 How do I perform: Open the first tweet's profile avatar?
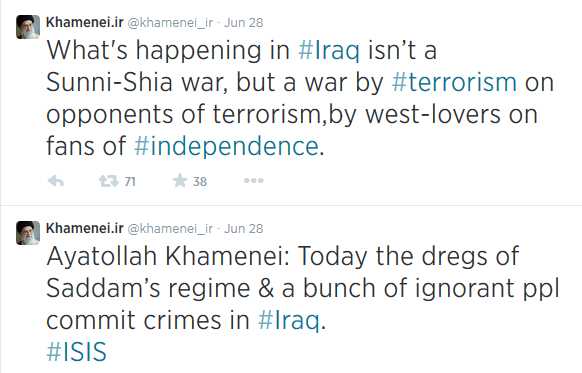click(28, 27)
